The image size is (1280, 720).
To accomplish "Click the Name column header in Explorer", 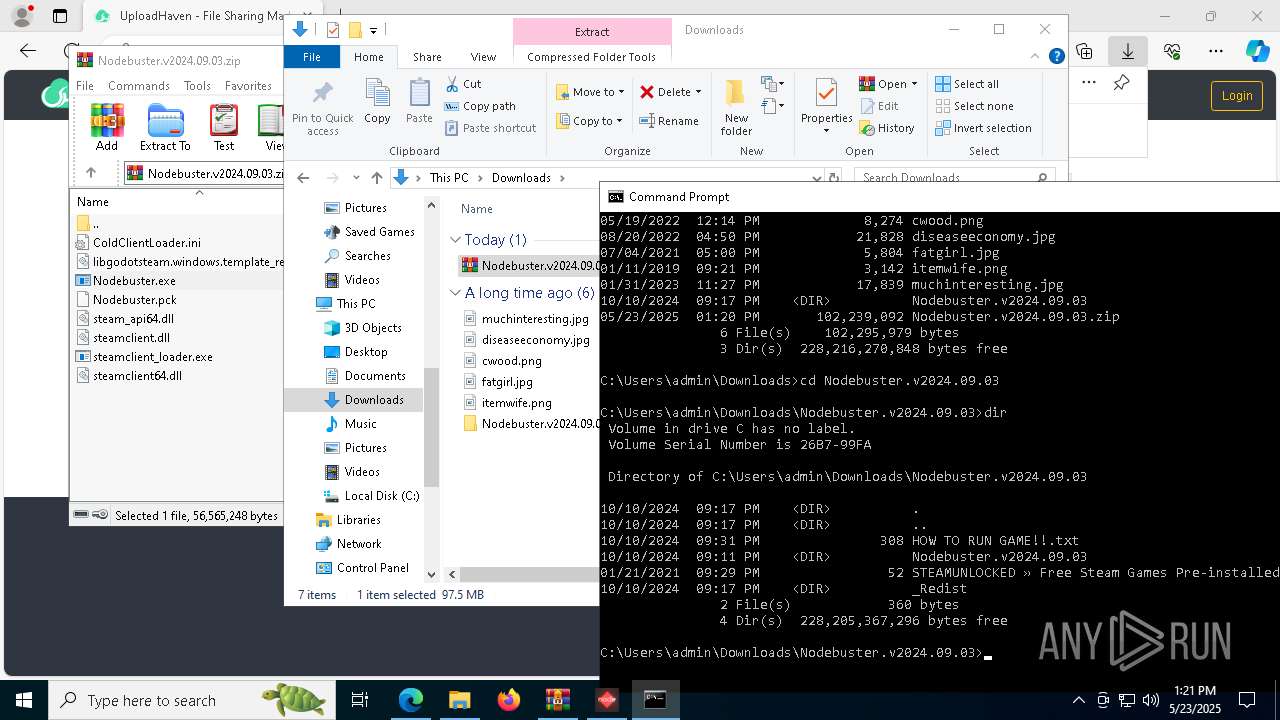I will [477, 209].
